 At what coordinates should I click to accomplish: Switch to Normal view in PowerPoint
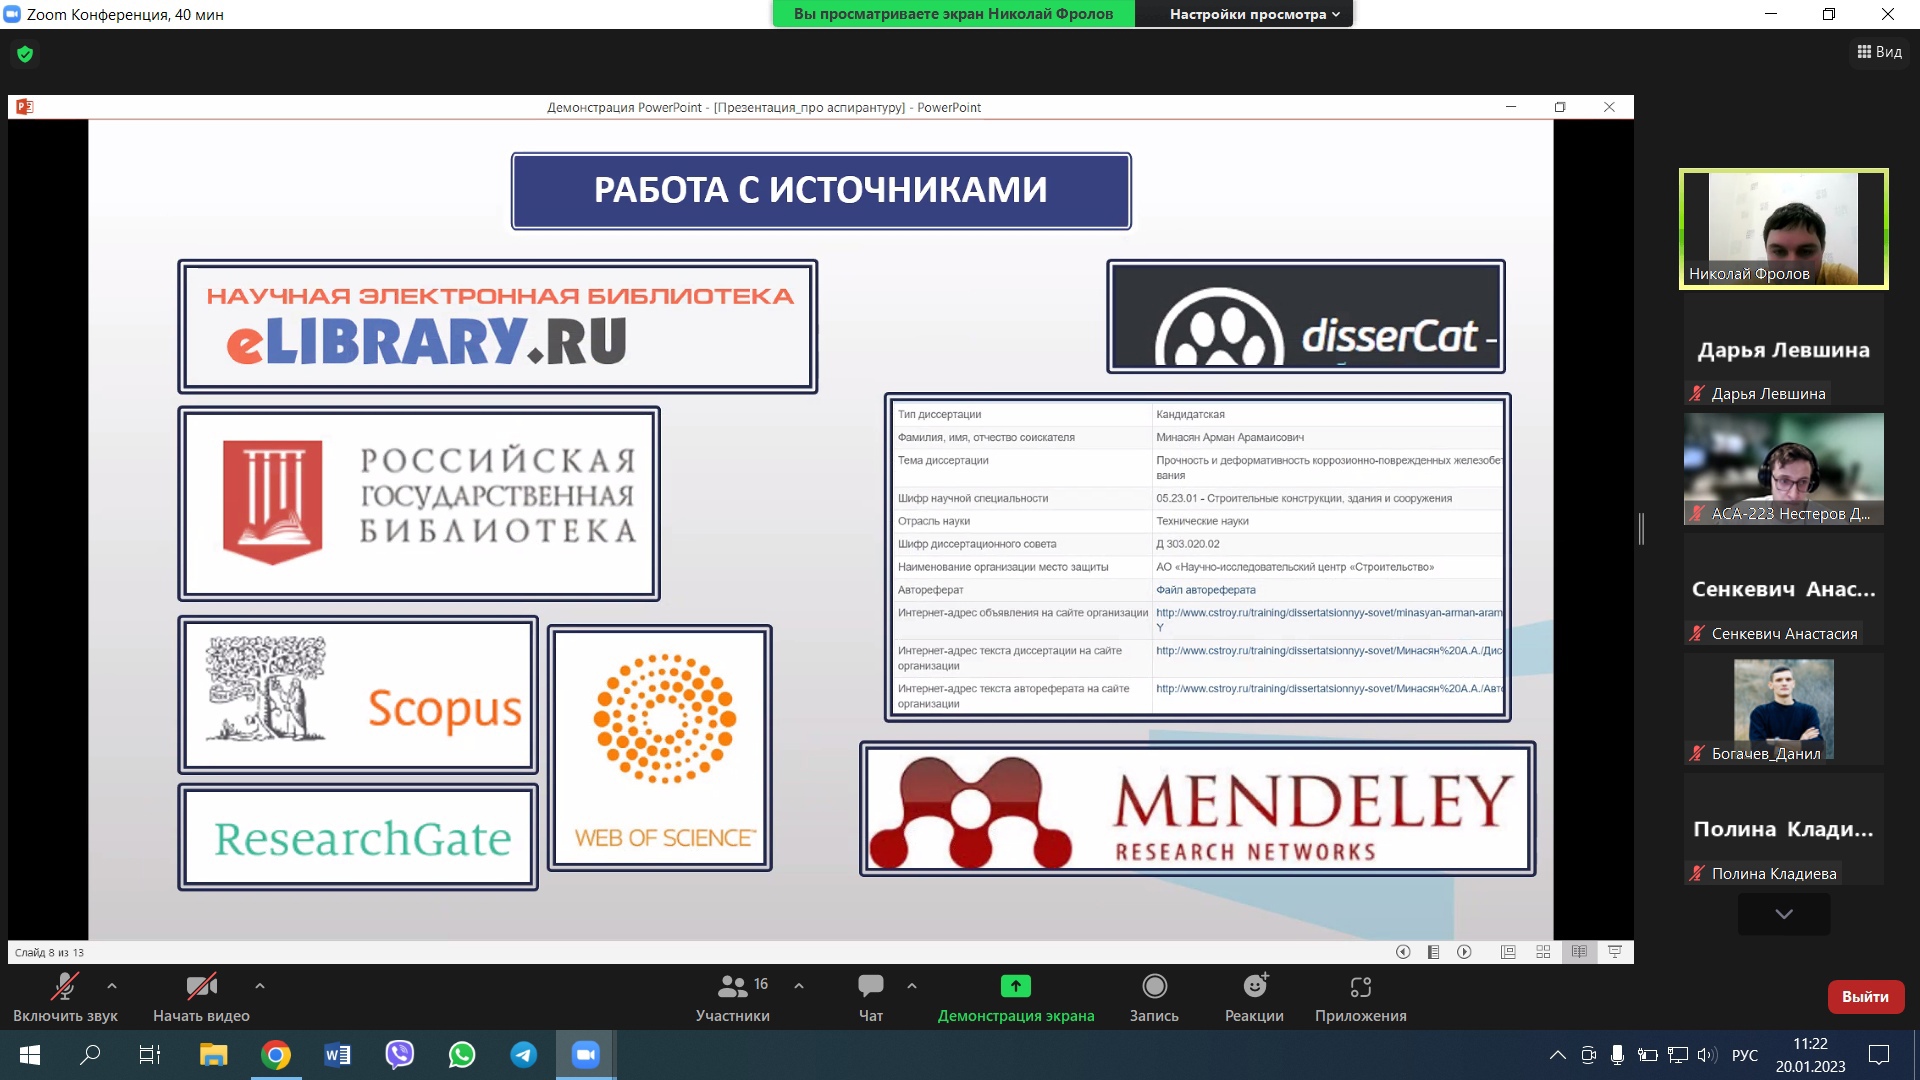pyautogui.click(x=1508, y=952)
